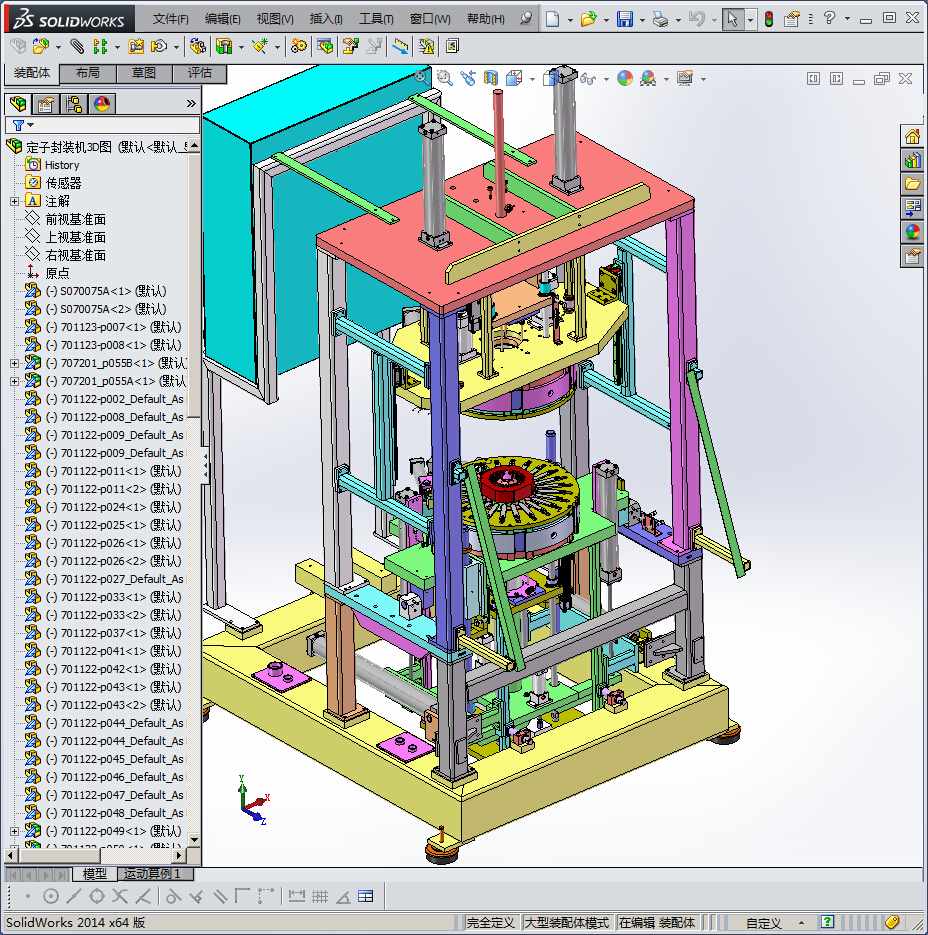Open the Options icon in the top toolbar
Screen dimensions: 928x935
(792, 19)
